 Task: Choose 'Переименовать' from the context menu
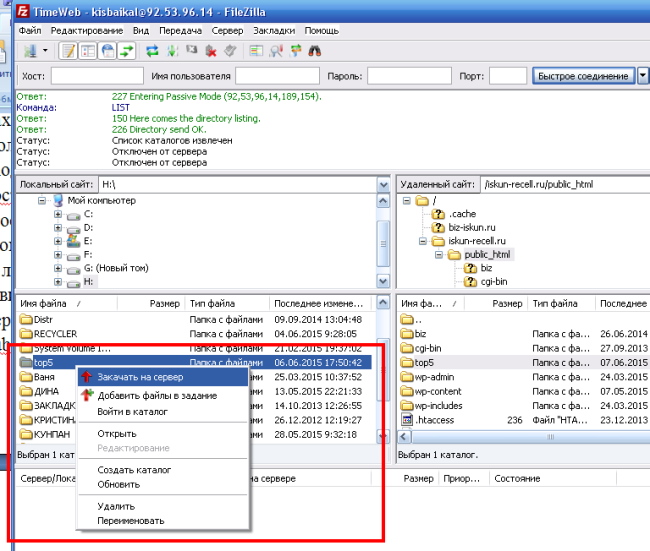130,520
